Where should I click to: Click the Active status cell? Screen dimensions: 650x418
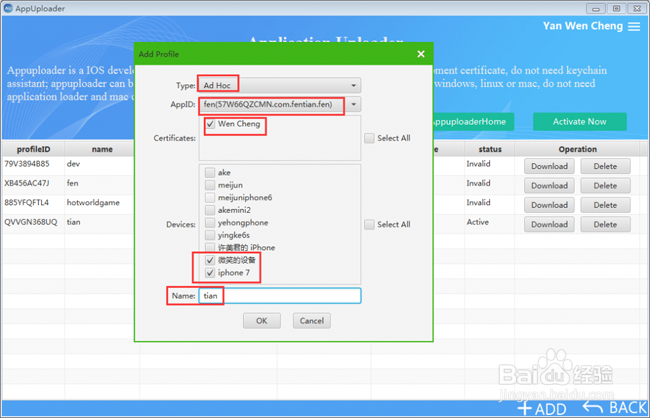tap(478, 222)
